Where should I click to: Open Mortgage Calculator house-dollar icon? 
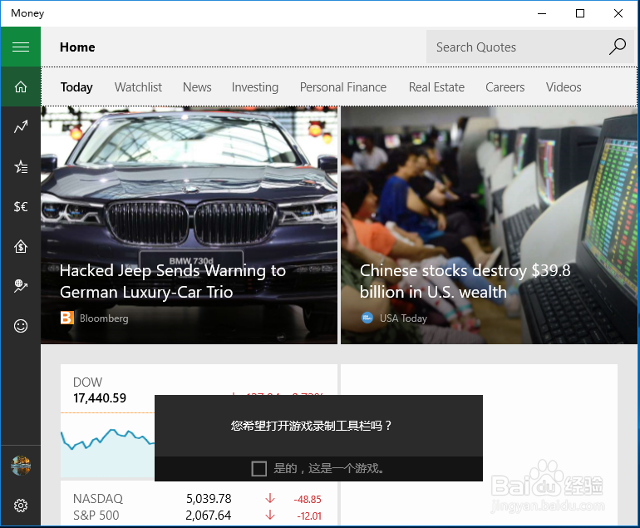pyautogui.click(x=21, y=246)
